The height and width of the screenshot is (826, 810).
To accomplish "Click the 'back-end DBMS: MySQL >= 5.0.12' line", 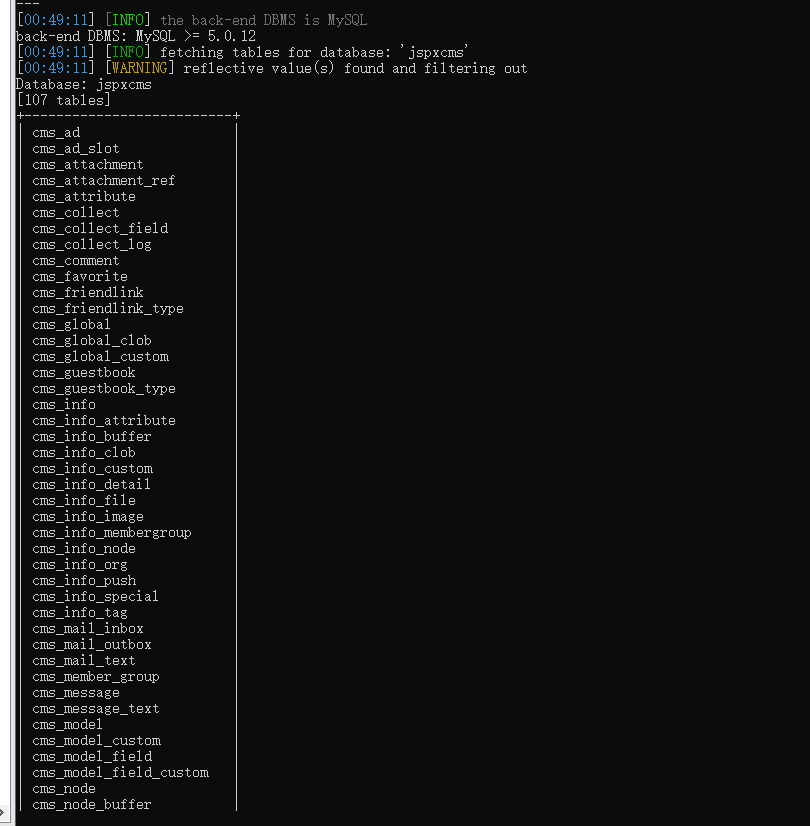I will tap(136, 36).
